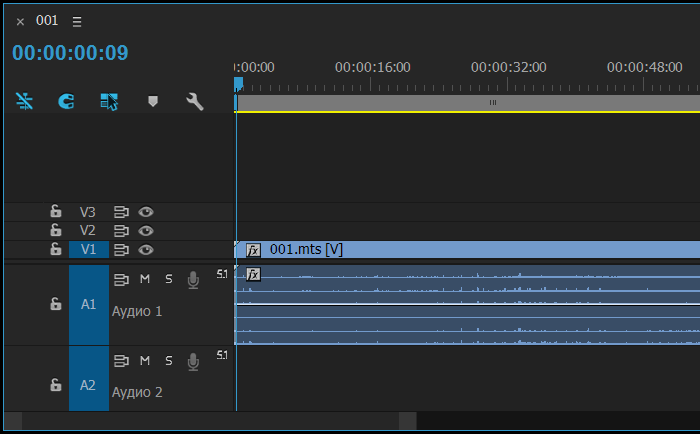Toggle Linked Selection icon

(x=109, y=101)
